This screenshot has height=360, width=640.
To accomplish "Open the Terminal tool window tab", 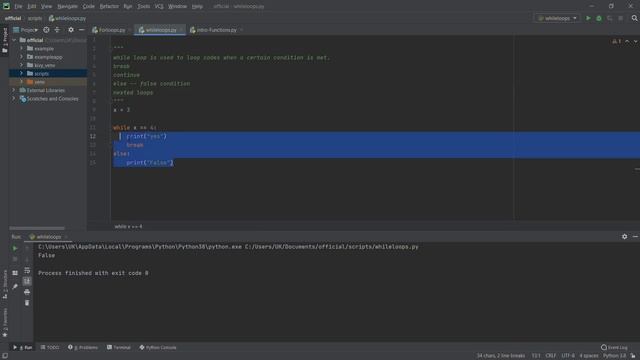I will point(119,347).
